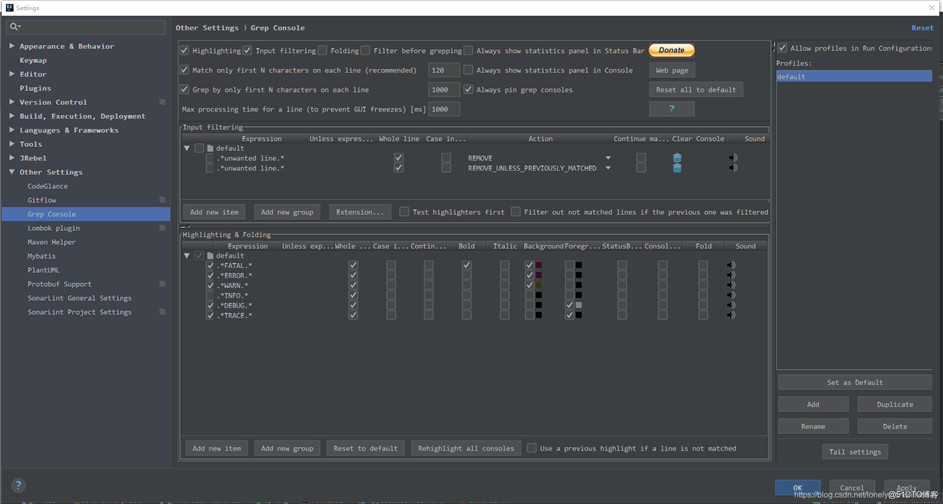This screenshot has width=943, height=504.
Task: Select PlantUML settings entry
Action: tap(43, 270)
